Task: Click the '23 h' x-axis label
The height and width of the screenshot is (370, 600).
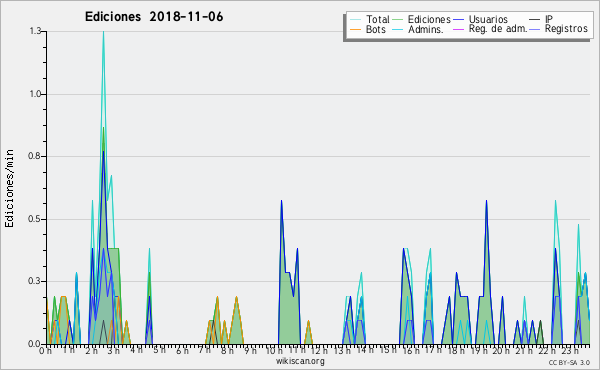Action: pos(569,351)
